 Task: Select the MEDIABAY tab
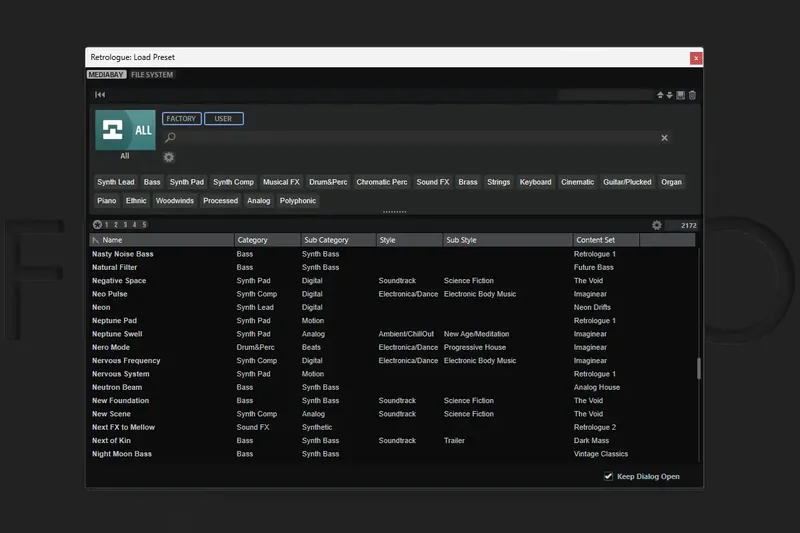(106, 75)
